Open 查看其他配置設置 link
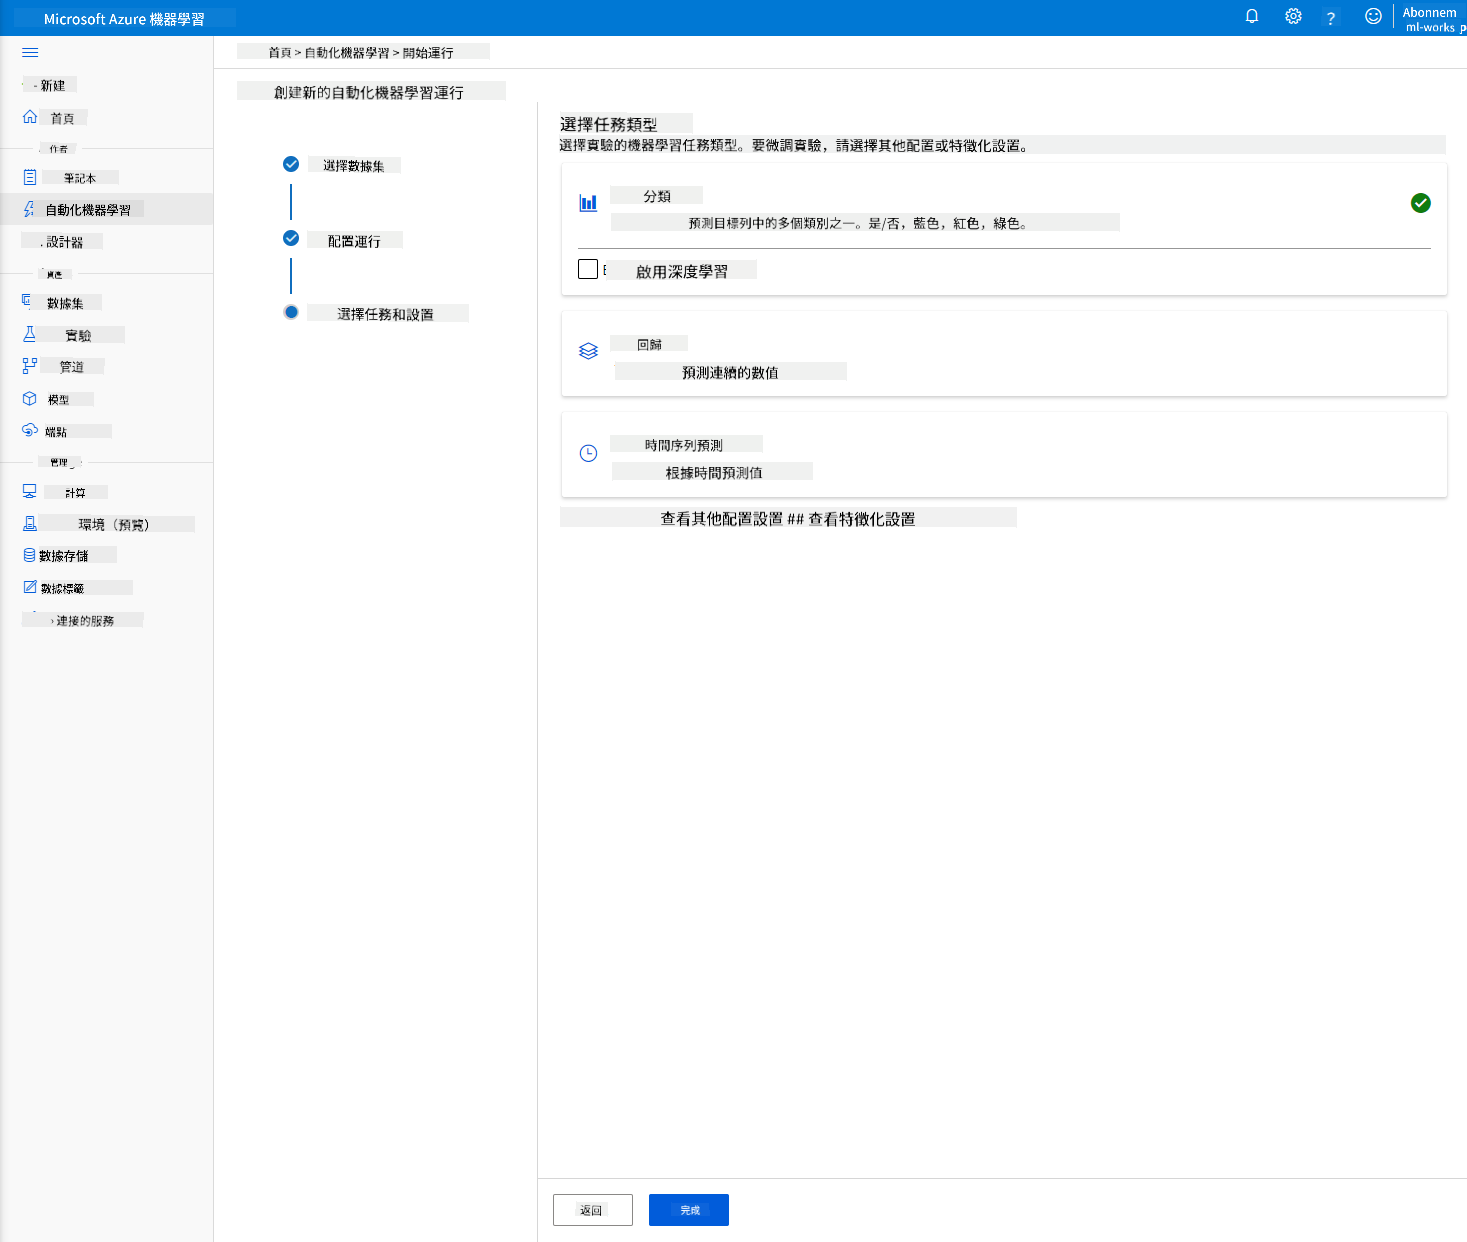 (x=722, y=519)
